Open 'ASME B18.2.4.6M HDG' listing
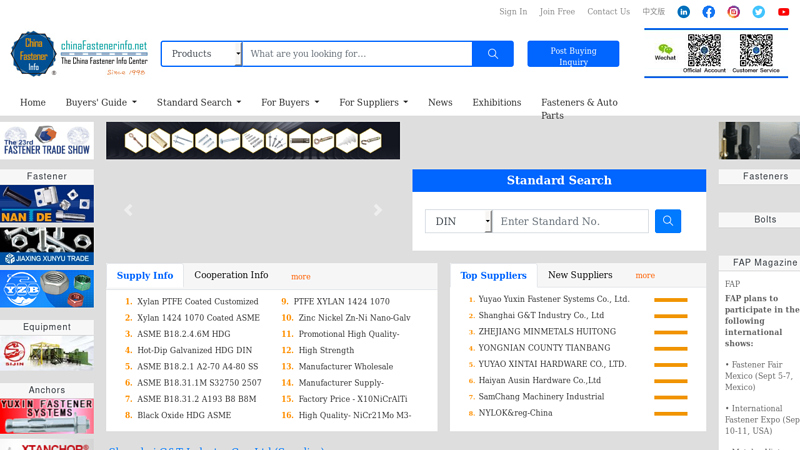 point(184,334)
